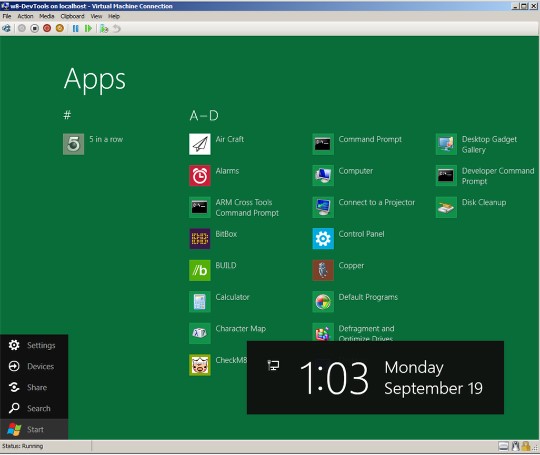Screen dimensions: 540x455
Task: Launch Connect to a Projector icon
Action: [323, 207]
